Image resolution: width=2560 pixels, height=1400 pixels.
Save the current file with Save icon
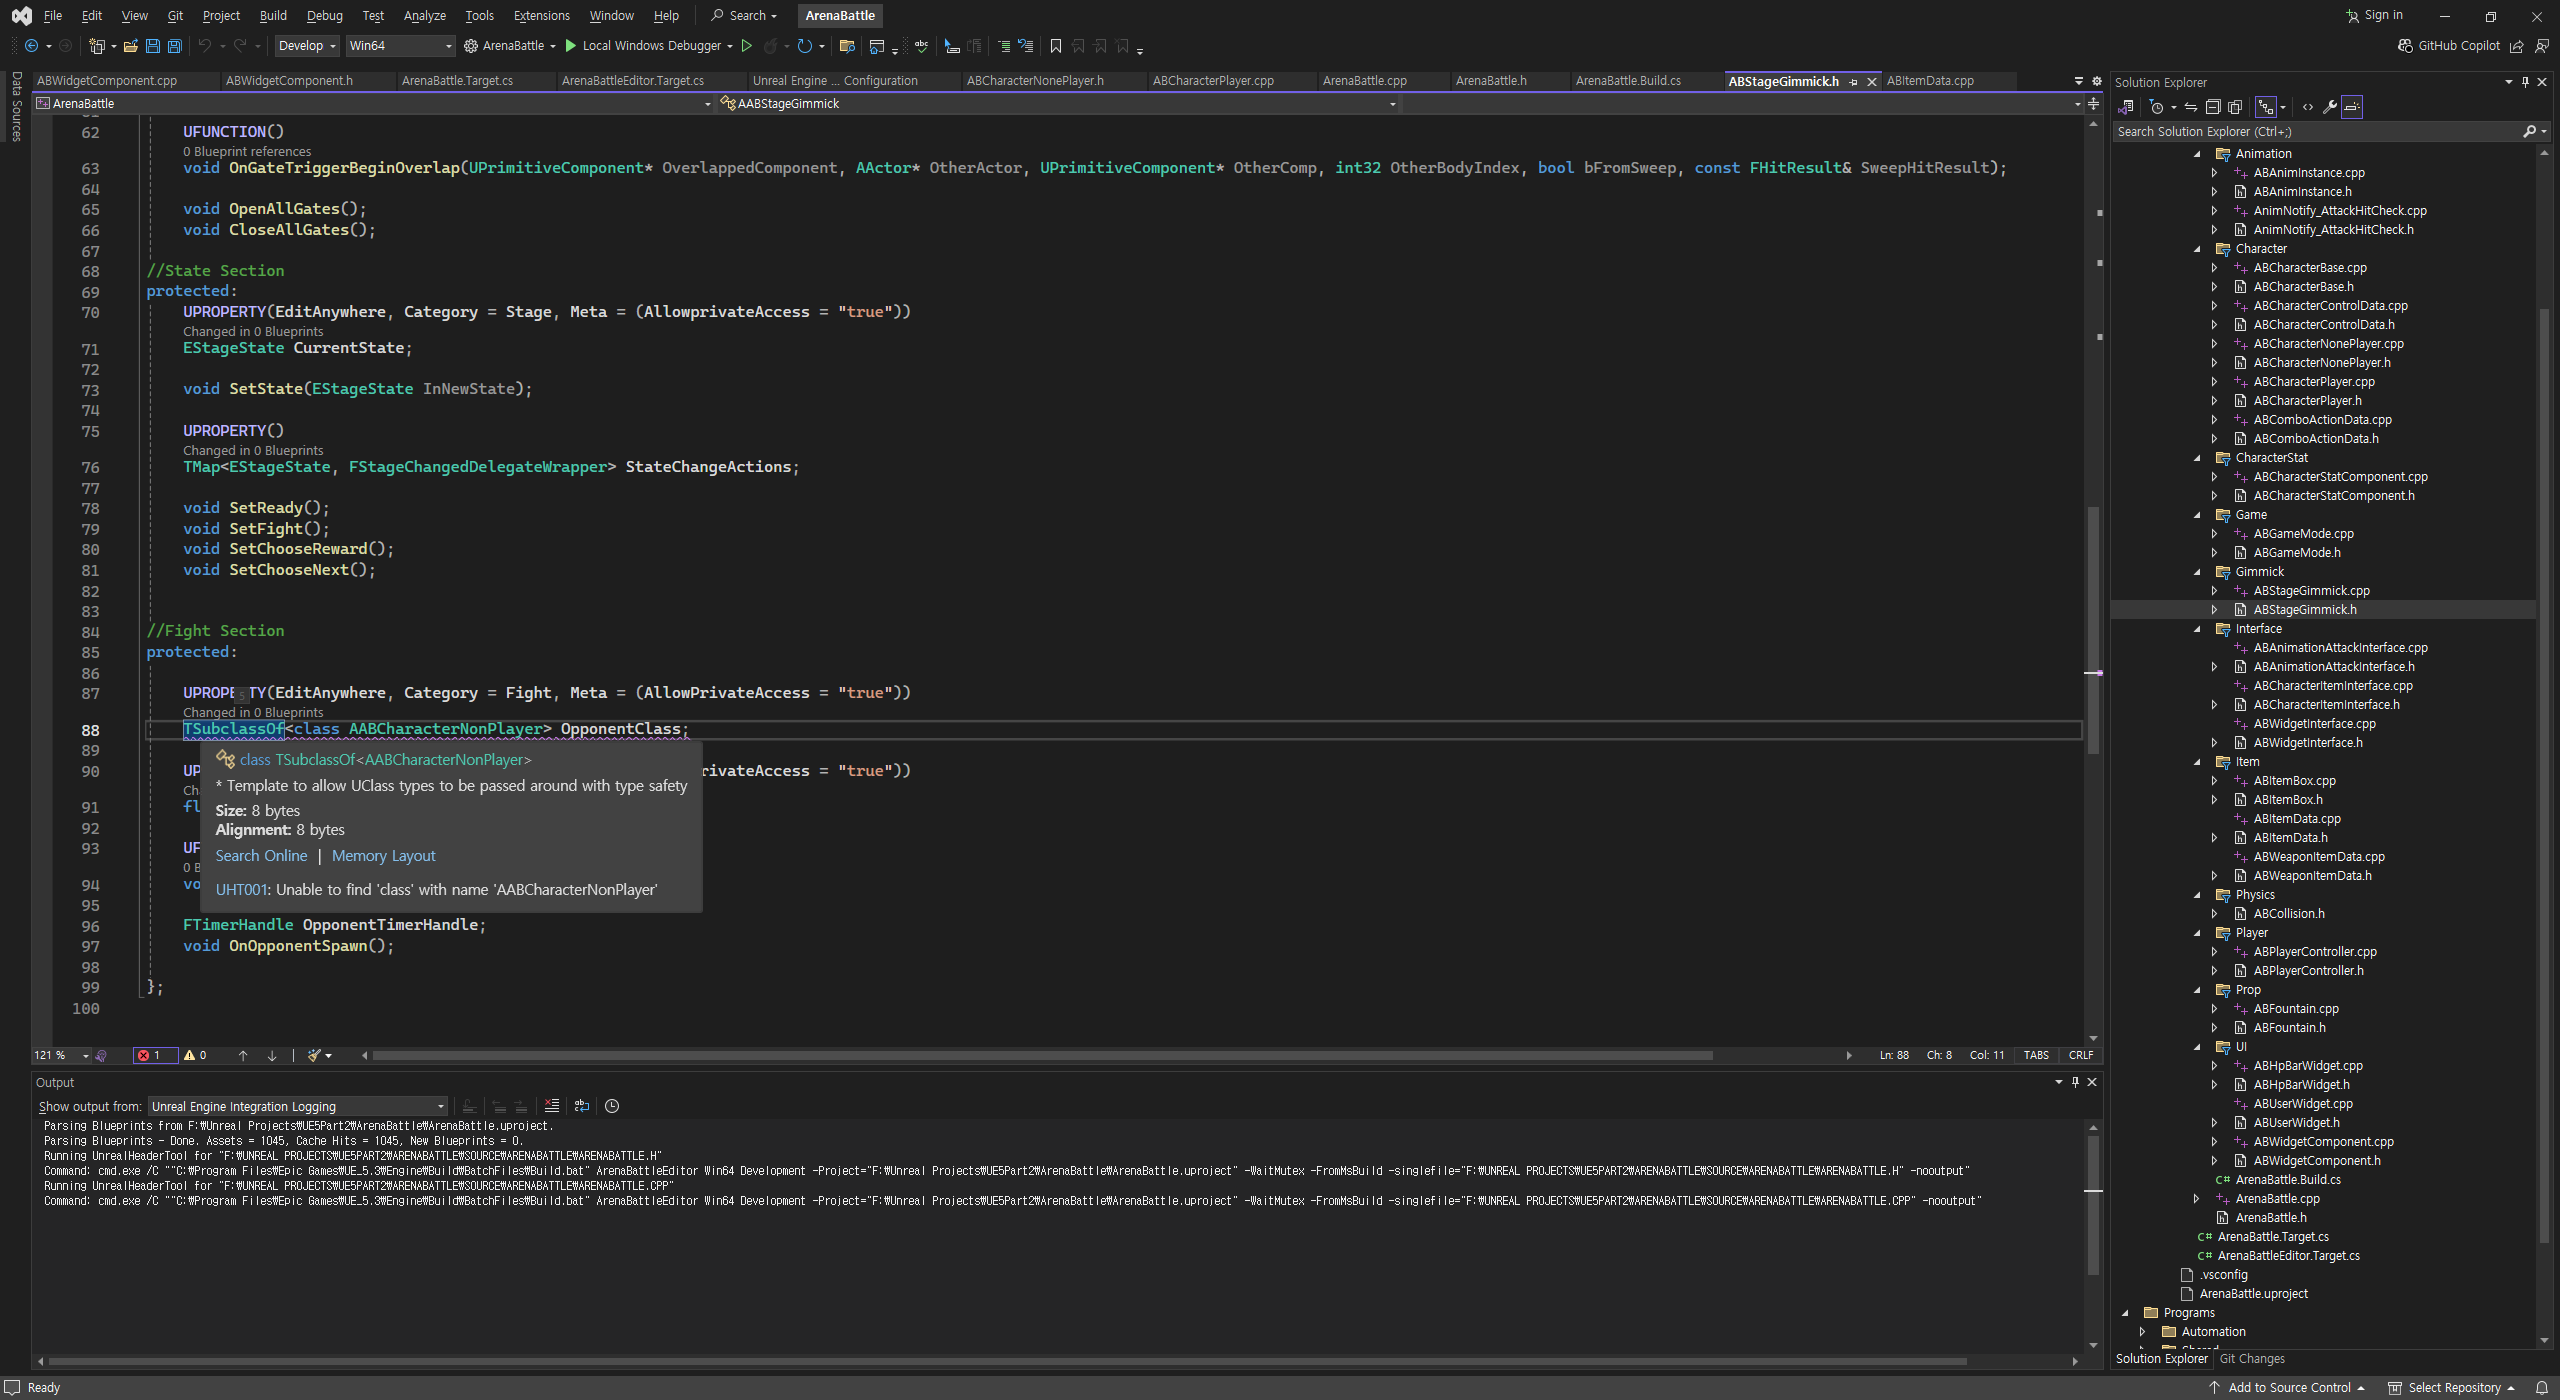coord(153,46)
